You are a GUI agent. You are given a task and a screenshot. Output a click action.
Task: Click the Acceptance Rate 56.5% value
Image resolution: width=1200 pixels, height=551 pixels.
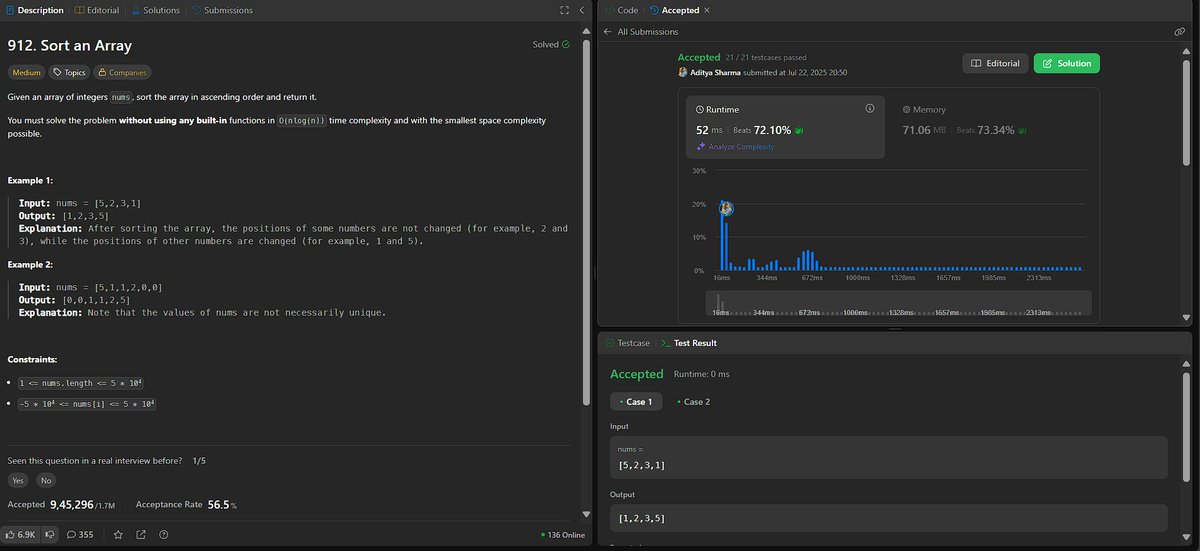(222, 505)
